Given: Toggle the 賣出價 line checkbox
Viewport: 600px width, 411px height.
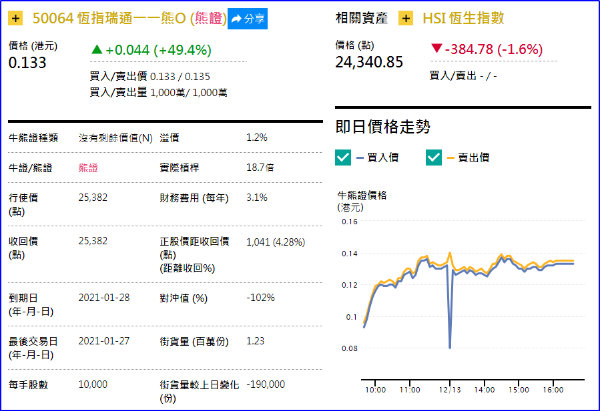Looking at the screenshot, I should 434,157.
